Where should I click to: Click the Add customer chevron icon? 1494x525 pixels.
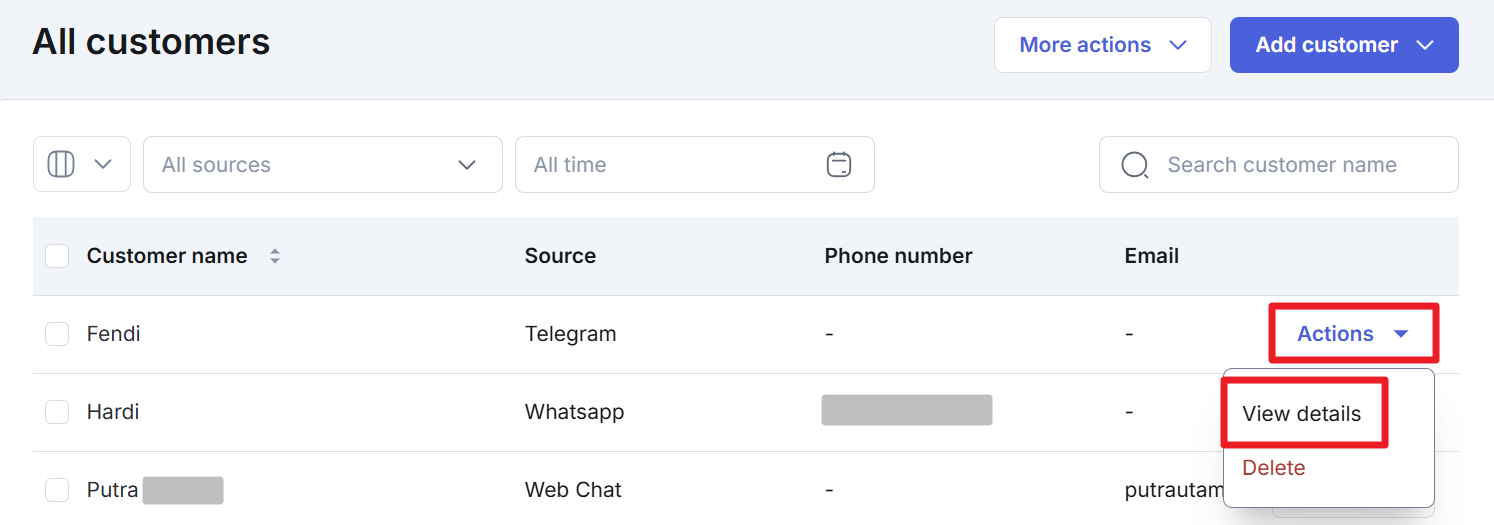coord(1426,45)
